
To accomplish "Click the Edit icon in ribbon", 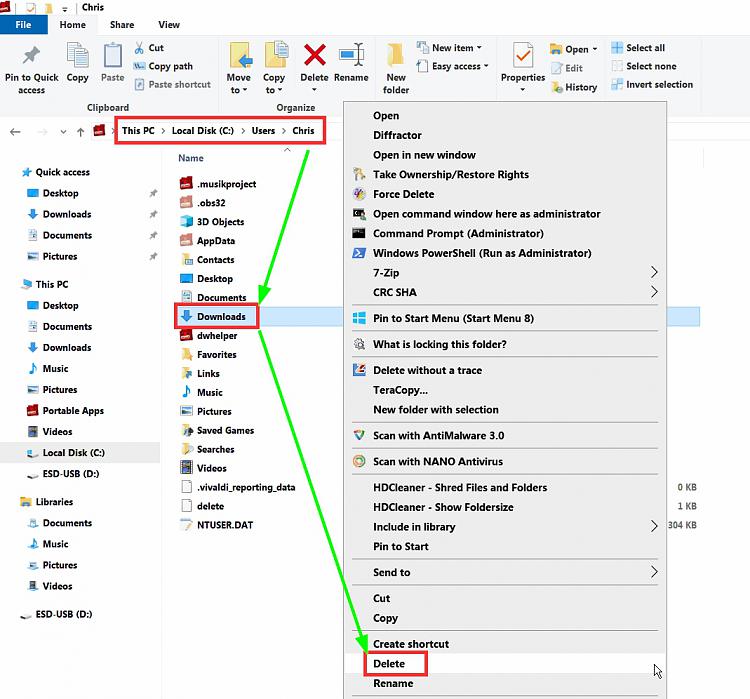I will (557, 68).
